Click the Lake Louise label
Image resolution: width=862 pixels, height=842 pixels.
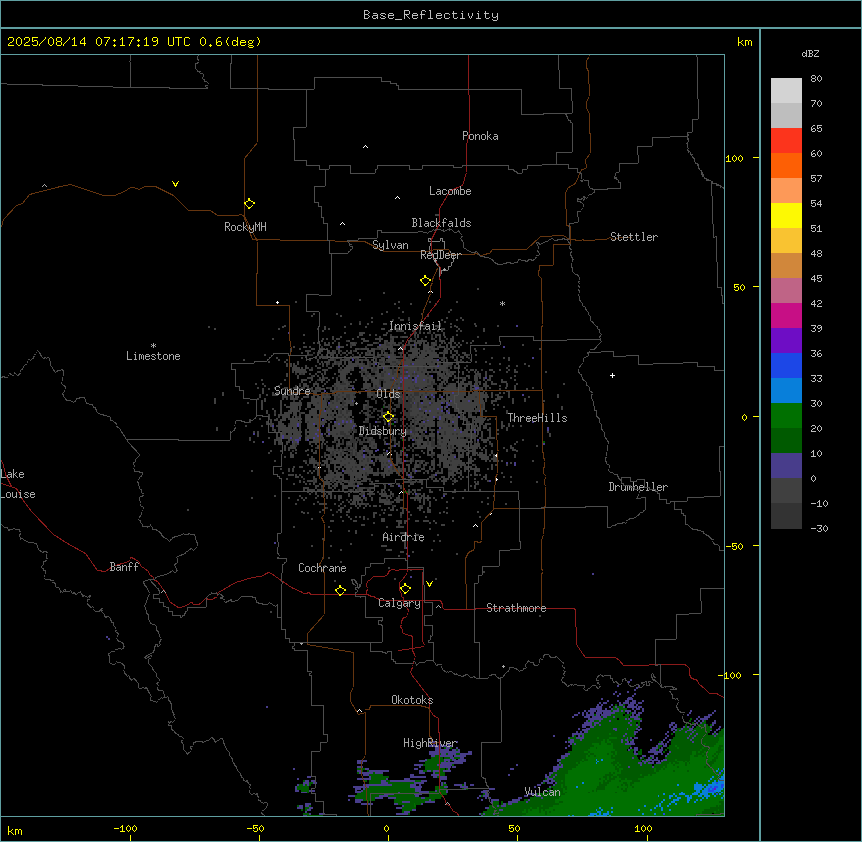[18, 484]
